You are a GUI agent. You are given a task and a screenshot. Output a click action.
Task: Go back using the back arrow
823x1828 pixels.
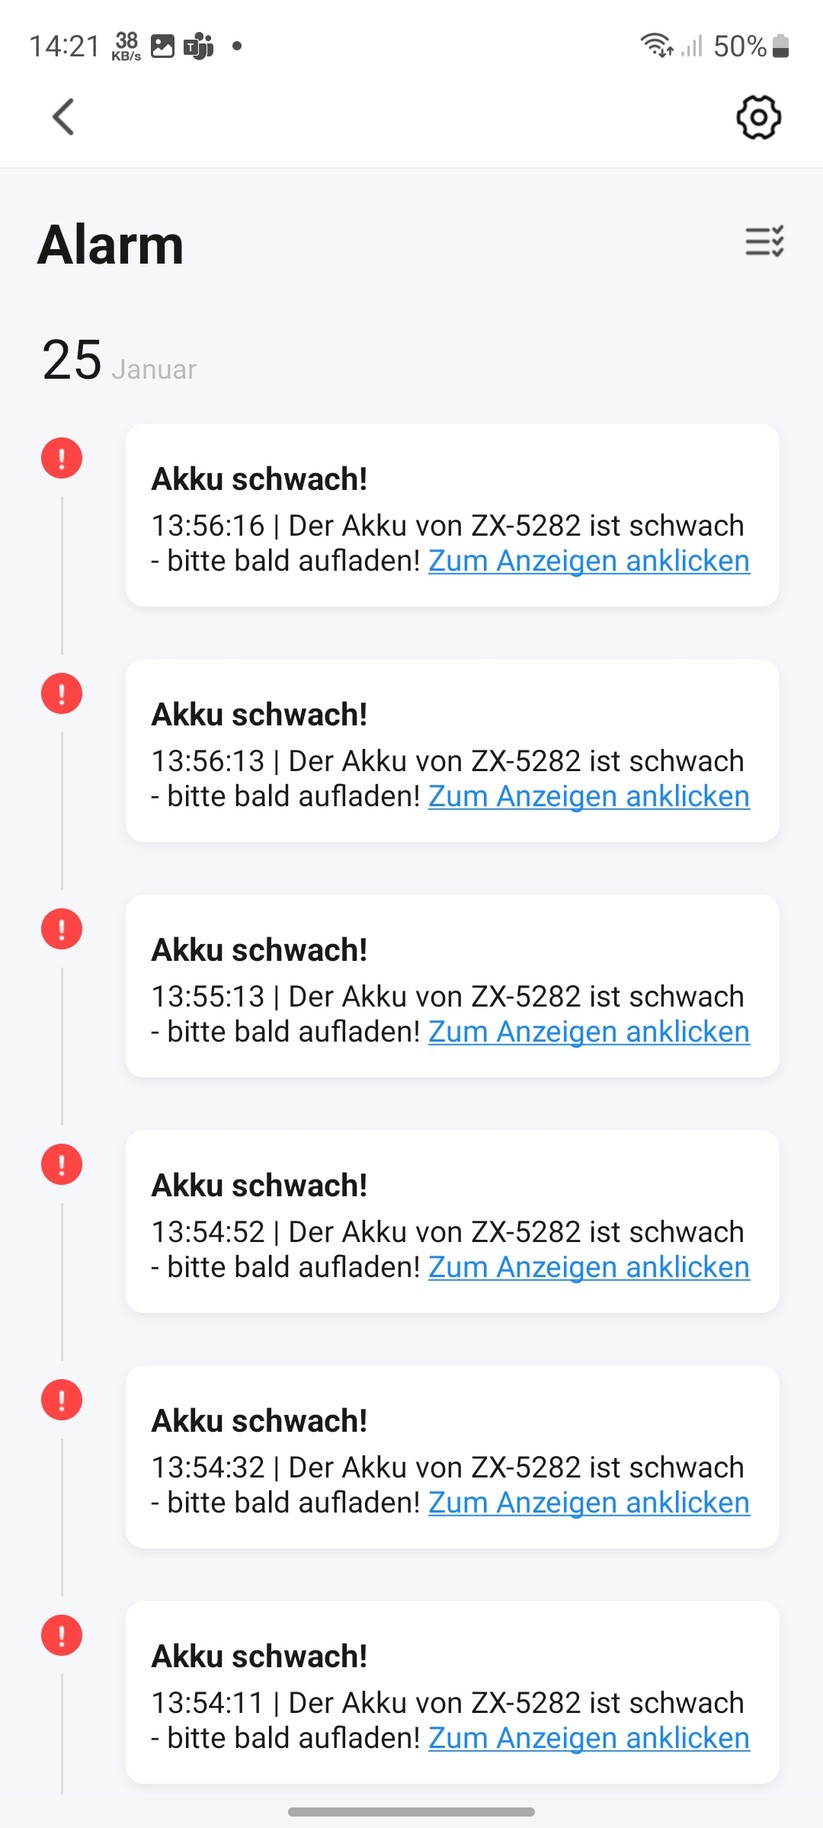(63, 117)
